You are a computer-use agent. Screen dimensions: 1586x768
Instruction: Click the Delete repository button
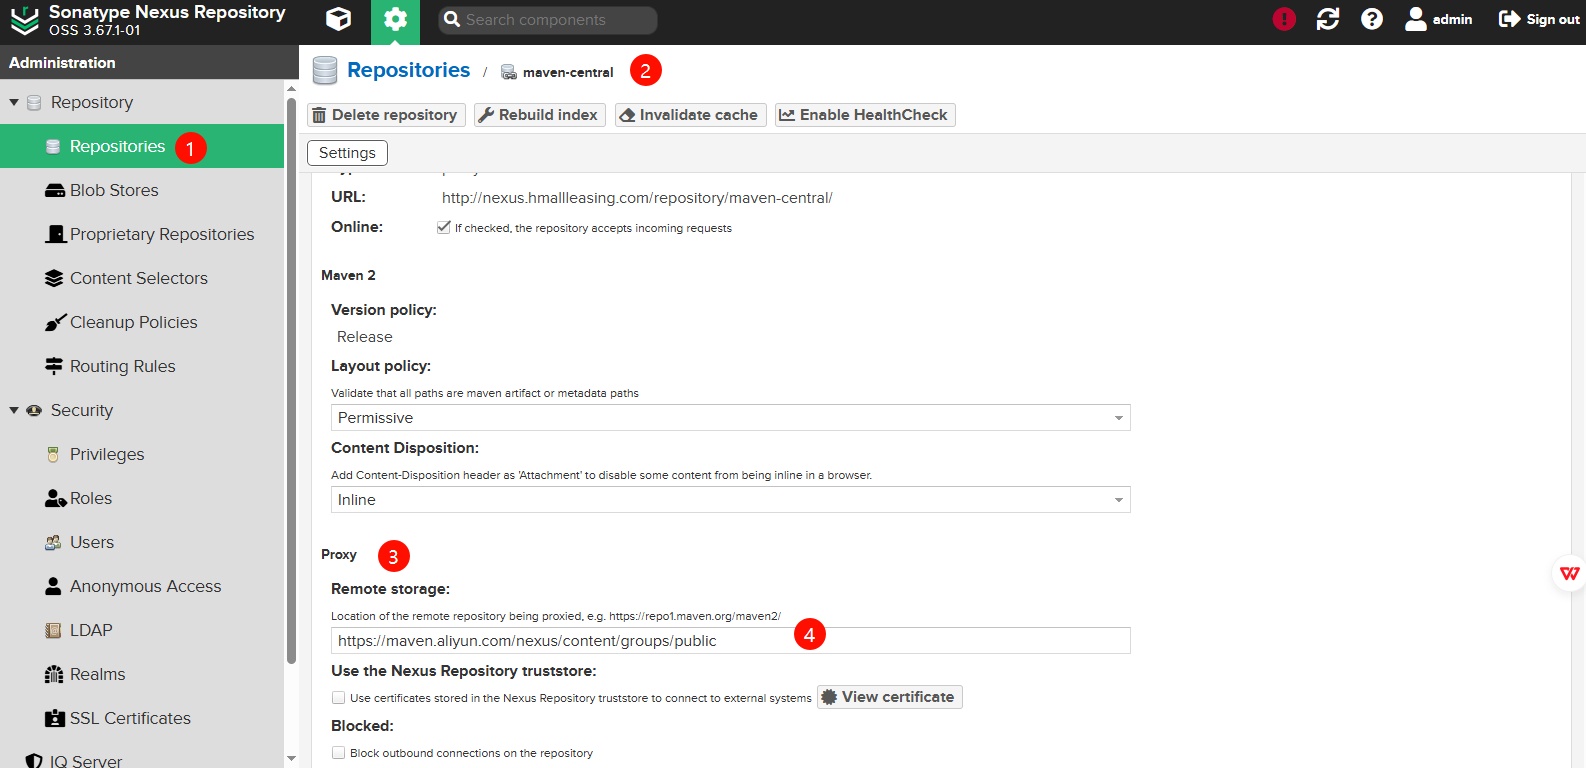[x=385, y=115]
